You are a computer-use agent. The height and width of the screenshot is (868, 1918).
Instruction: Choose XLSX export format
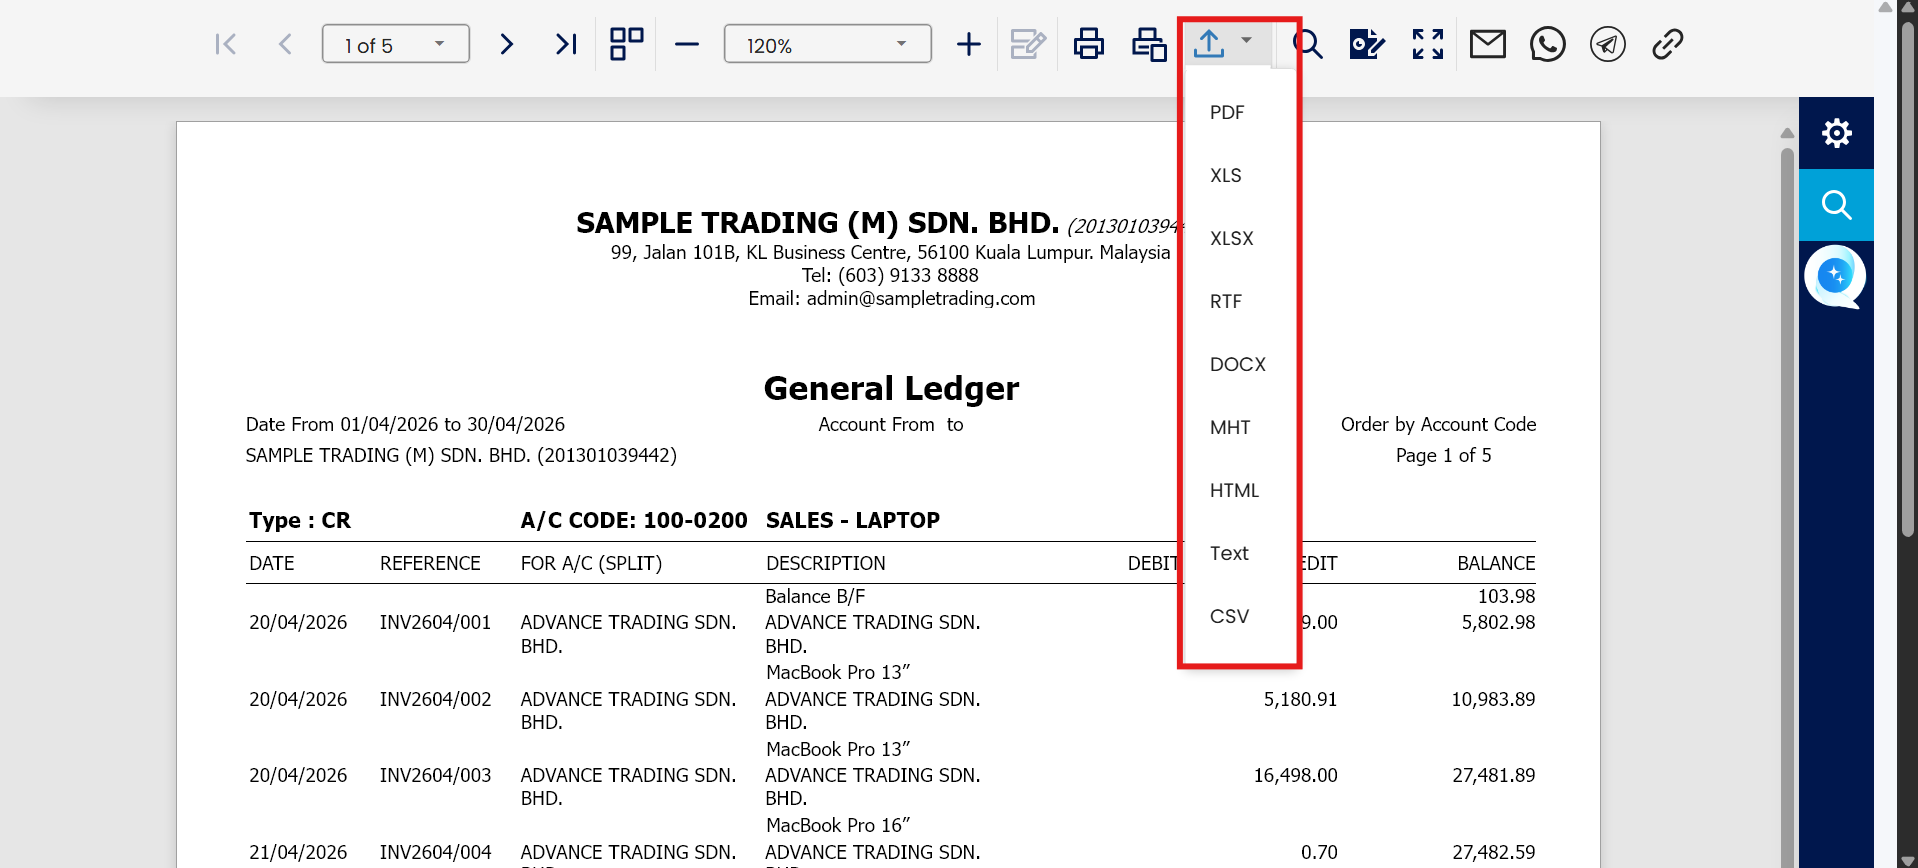[1239, 238]
